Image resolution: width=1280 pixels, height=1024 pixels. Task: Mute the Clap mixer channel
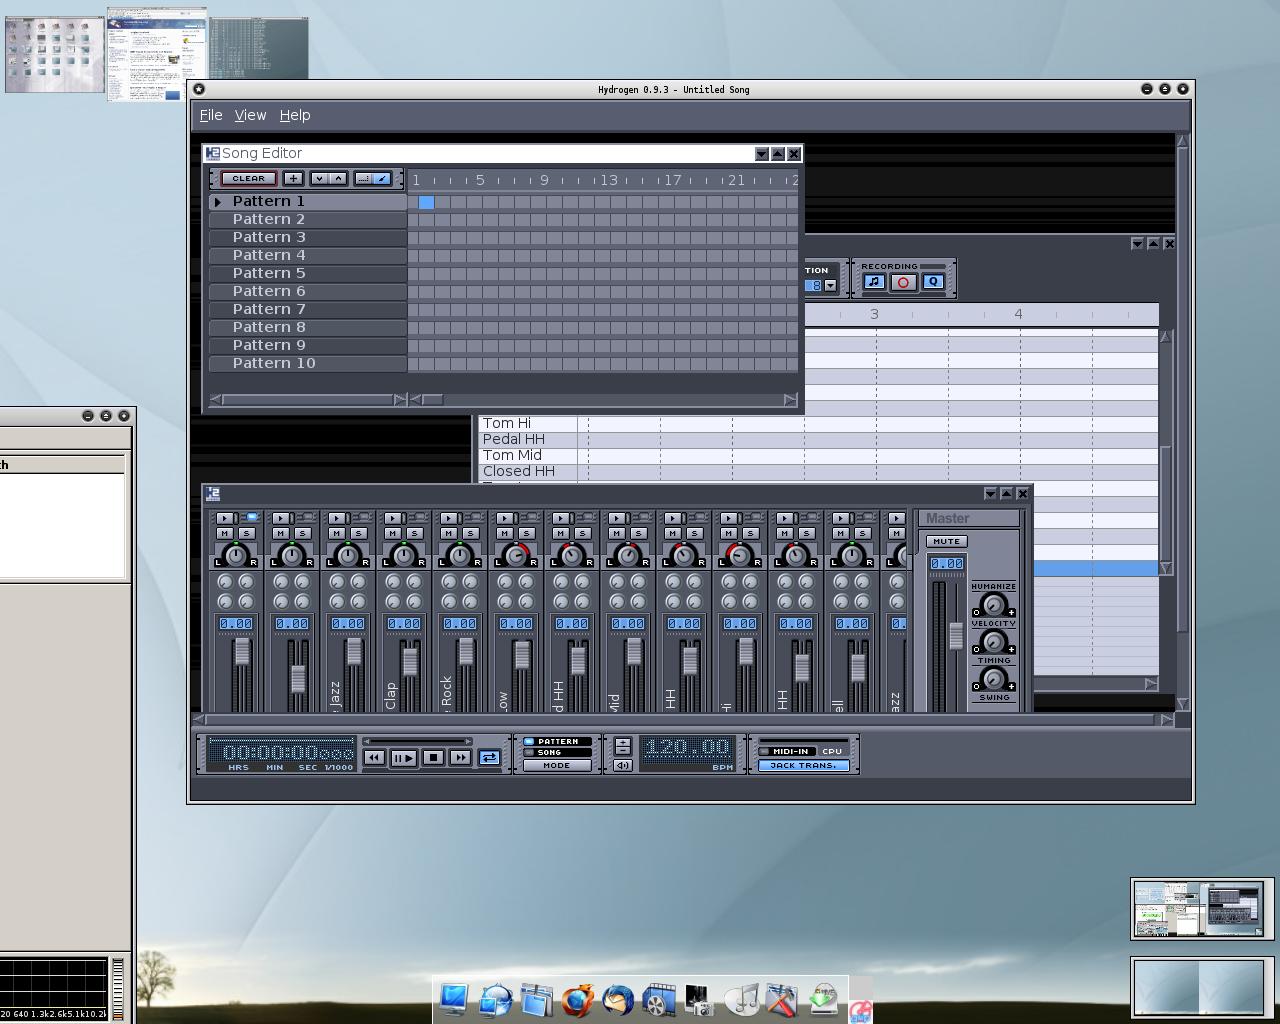(395, 533)
